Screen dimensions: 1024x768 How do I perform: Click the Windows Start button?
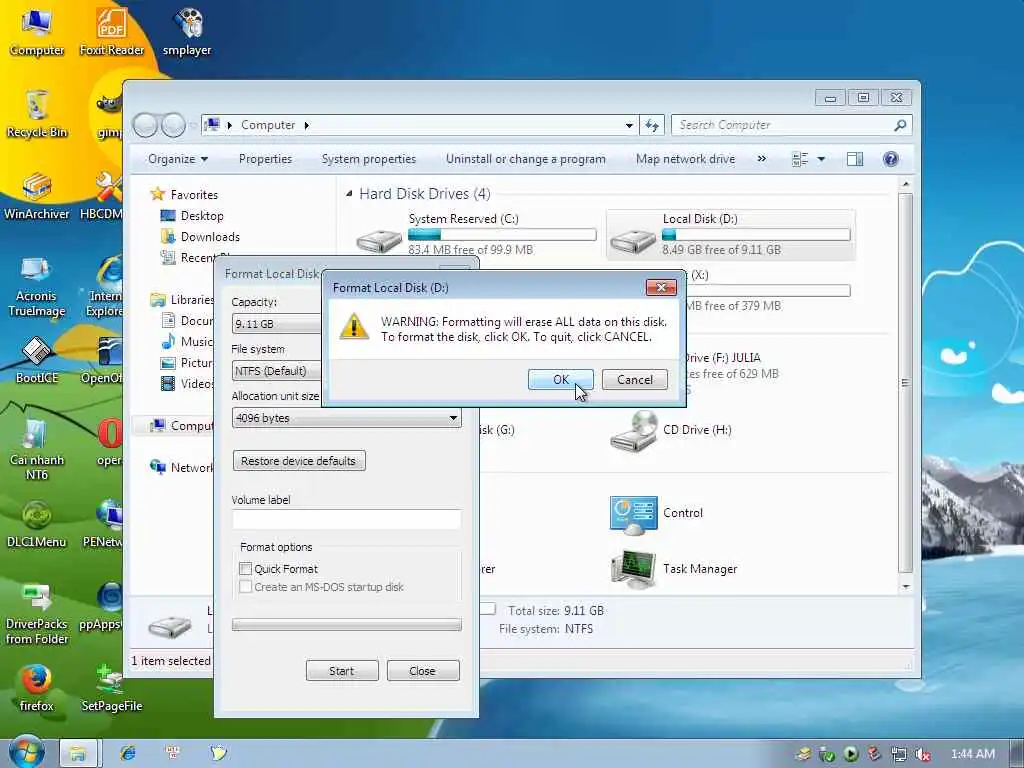tap(25, 752)
